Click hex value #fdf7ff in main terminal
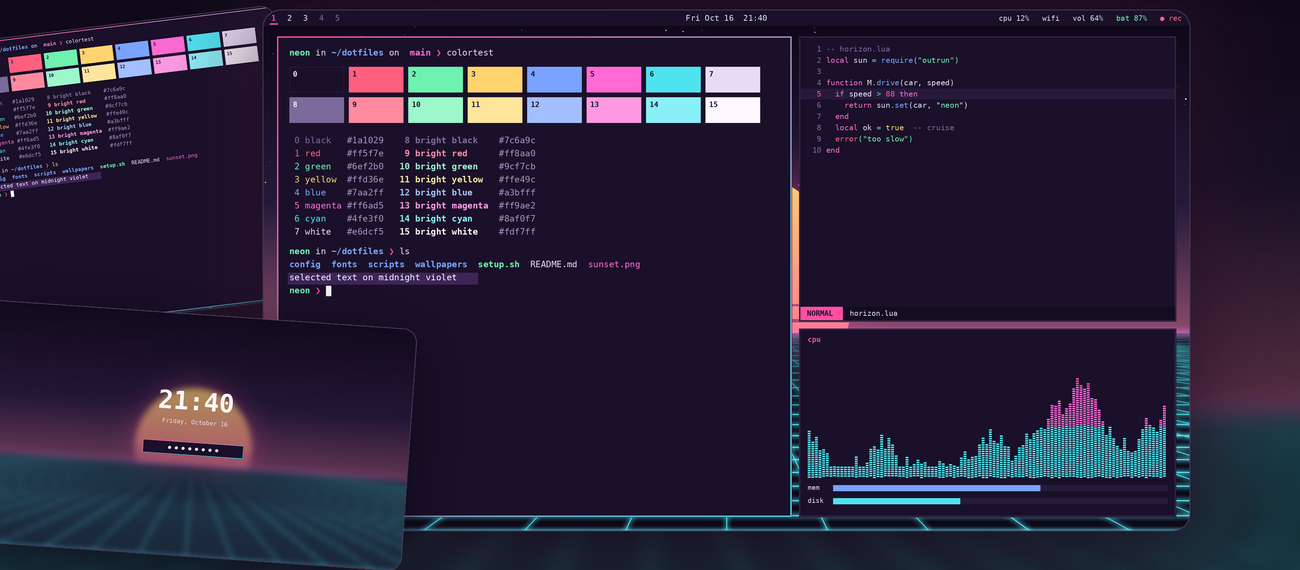This screenshot has width=1300, height=570. point(517,232)
